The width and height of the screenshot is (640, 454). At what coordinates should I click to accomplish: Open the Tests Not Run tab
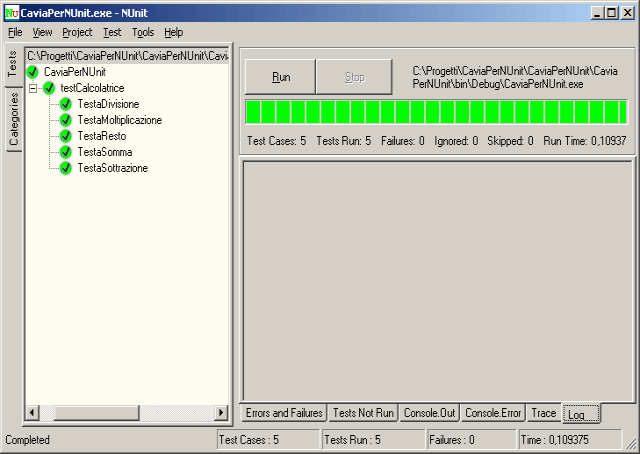(363, 413)
